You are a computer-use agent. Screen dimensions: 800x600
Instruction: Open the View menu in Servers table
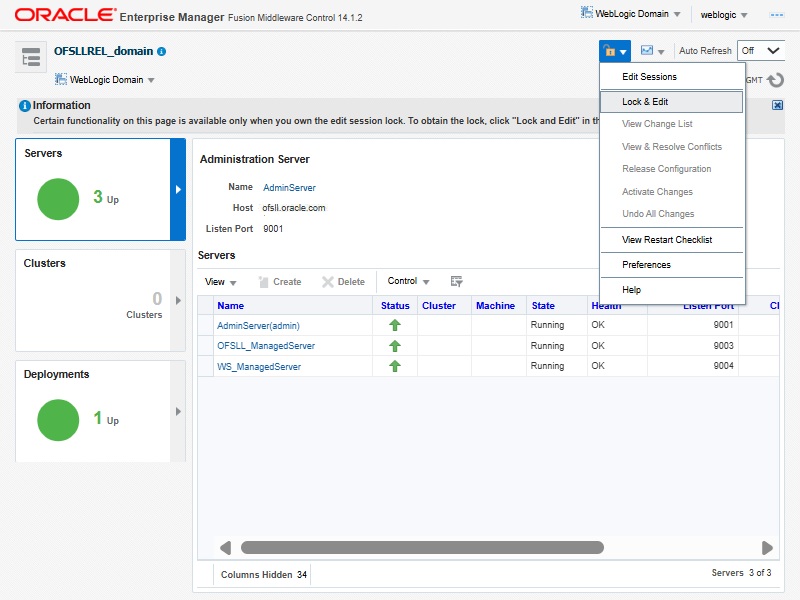click(220, 282)
